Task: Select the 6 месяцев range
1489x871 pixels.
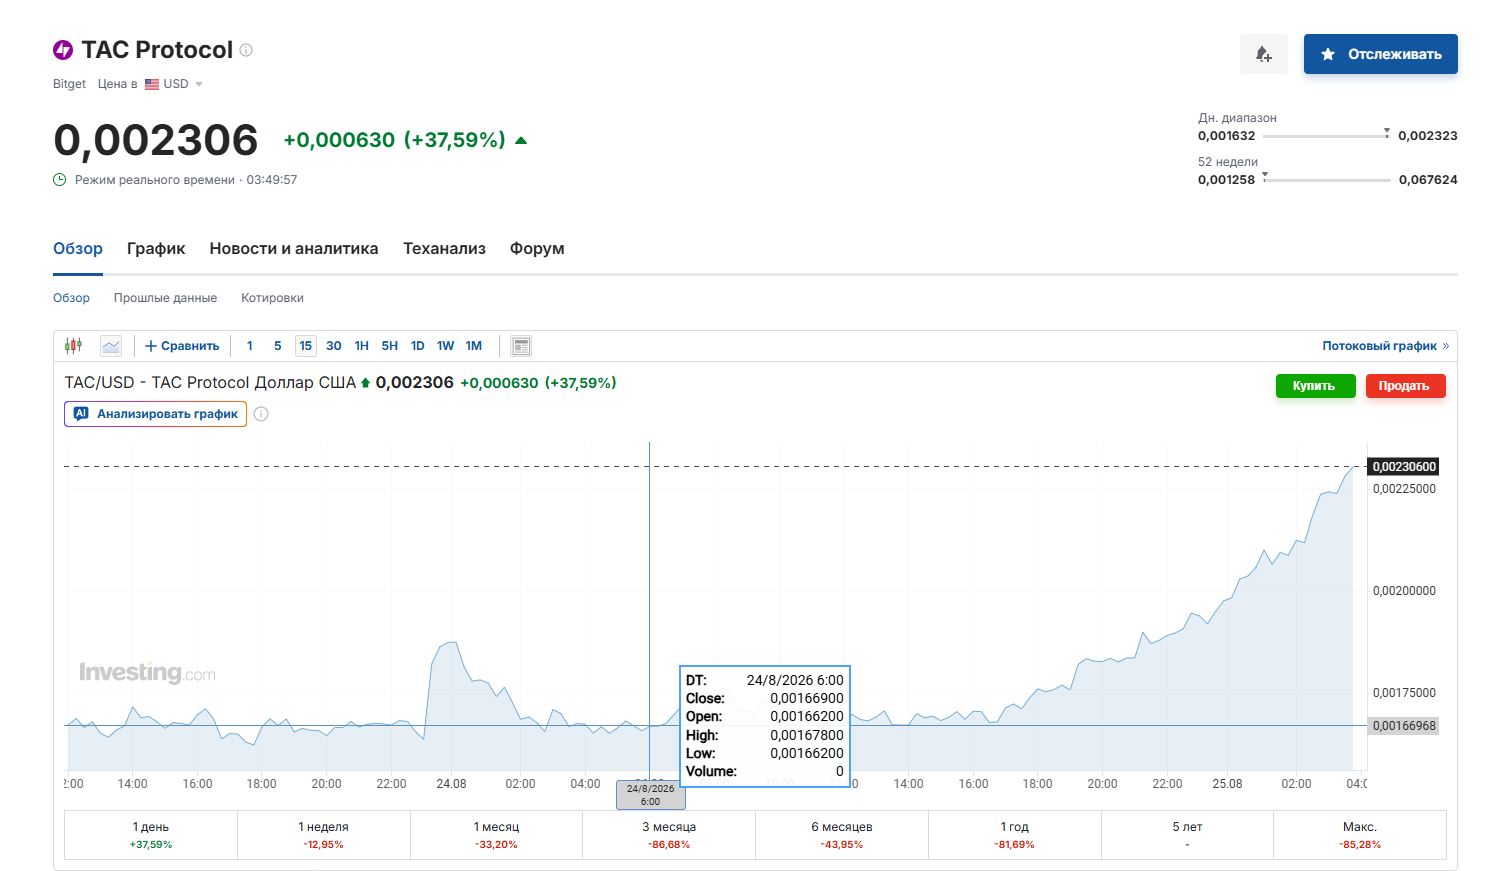Action: click(842, 835)
